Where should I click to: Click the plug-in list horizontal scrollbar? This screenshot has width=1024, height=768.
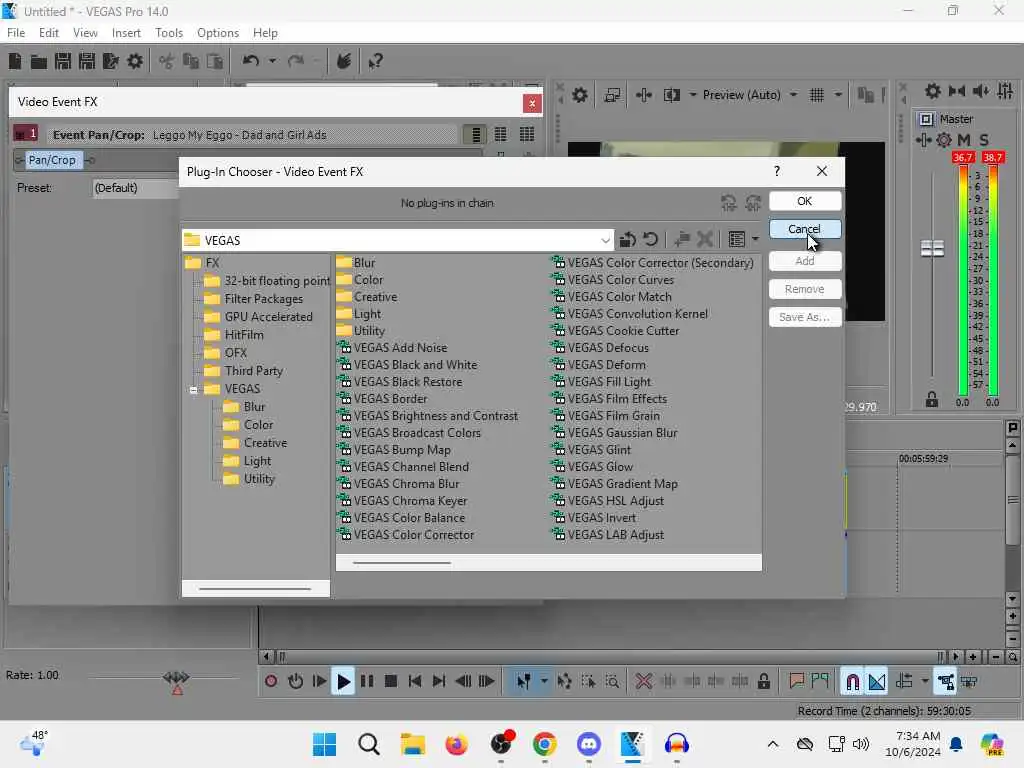coord(402,562)
